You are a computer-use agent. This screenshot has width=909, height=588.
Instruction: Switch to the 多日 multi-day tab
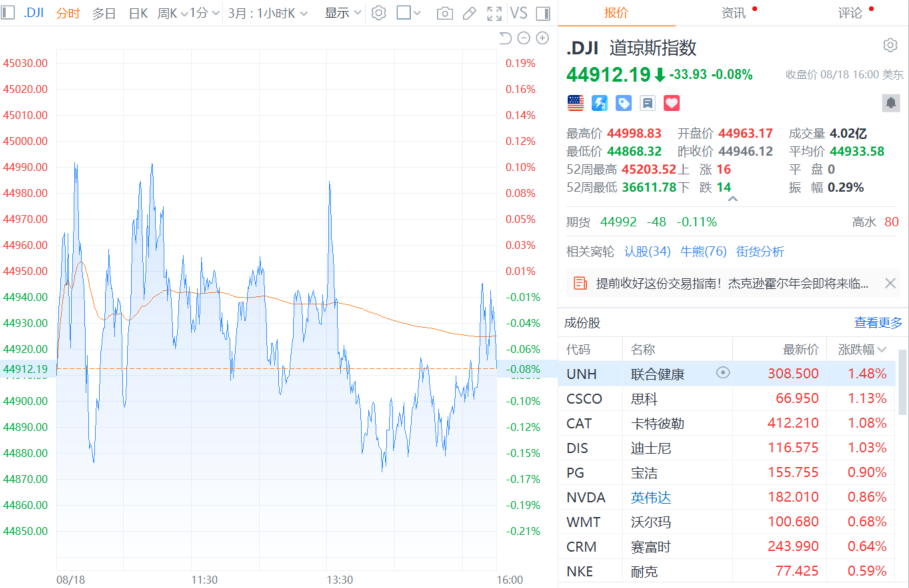[104, 13]
